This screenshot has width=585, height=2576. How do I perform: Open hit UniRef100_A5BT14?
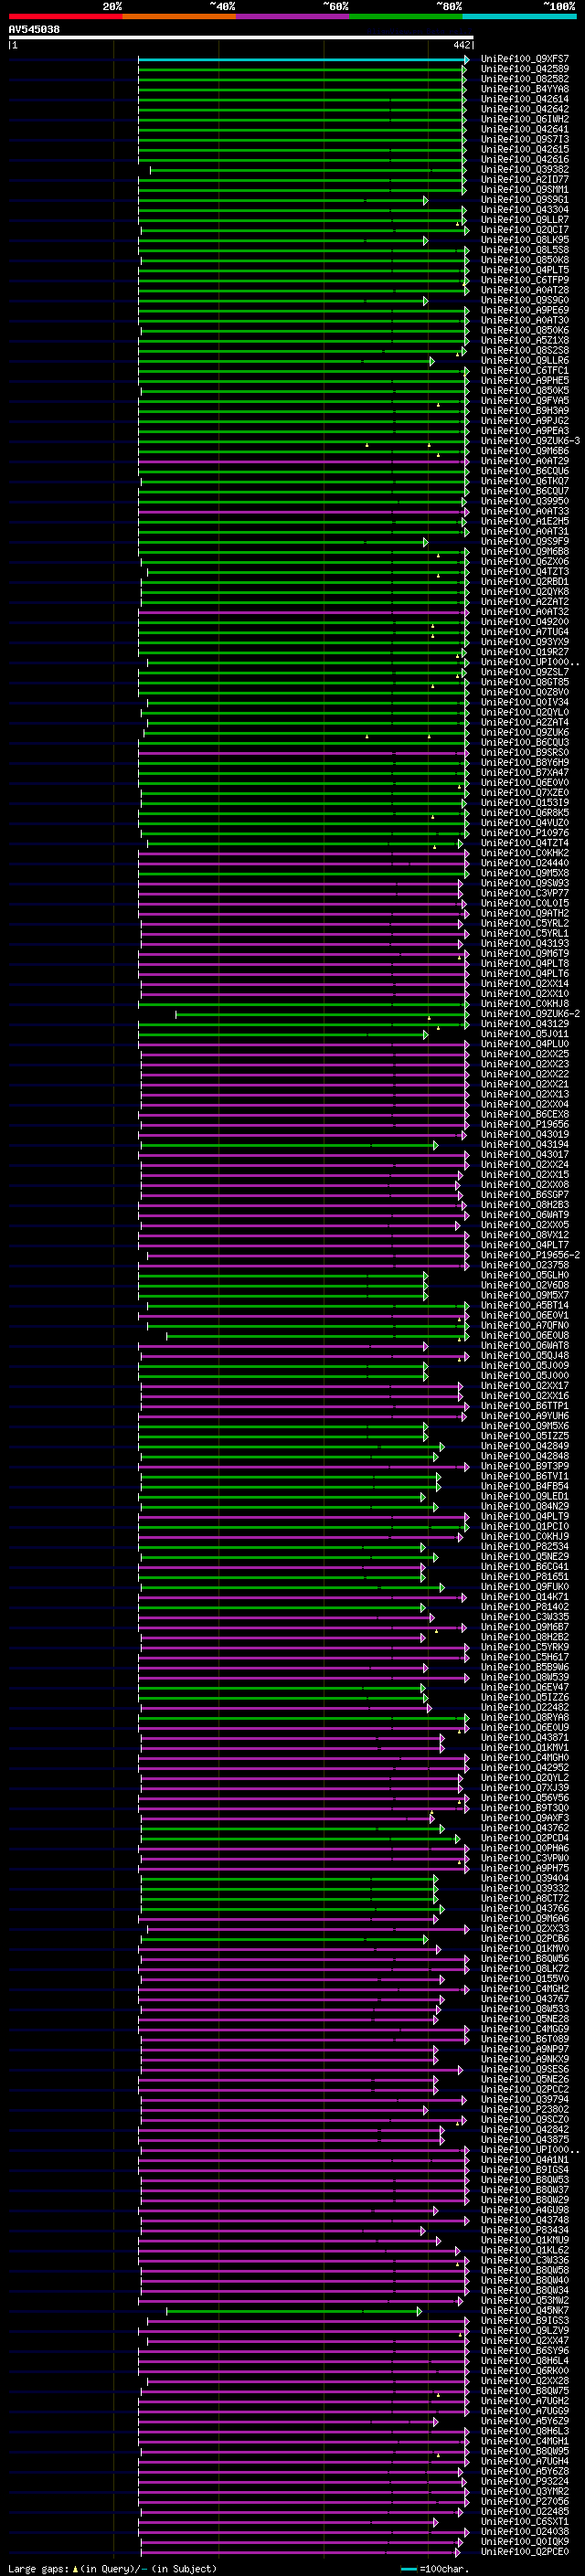pyautogui.click(x=525, y=1306)
